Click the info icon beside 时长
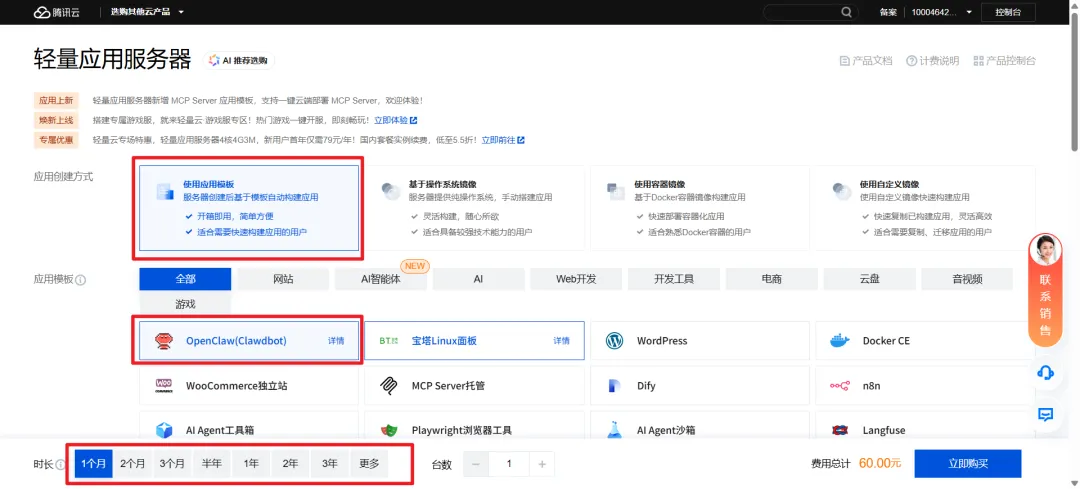1080x489 pixels. point(60,464)
